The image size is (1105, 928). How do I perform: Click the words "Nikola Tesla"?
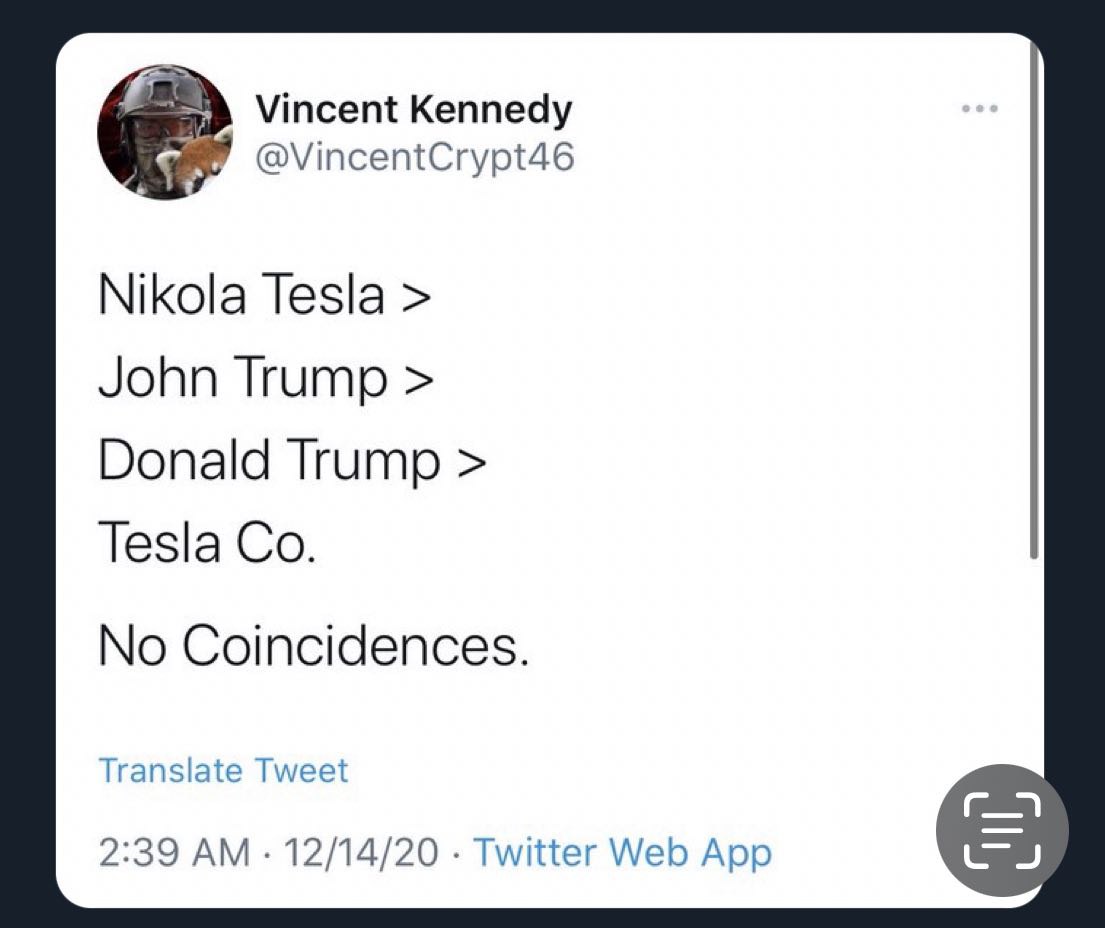(x=241, y=297)
